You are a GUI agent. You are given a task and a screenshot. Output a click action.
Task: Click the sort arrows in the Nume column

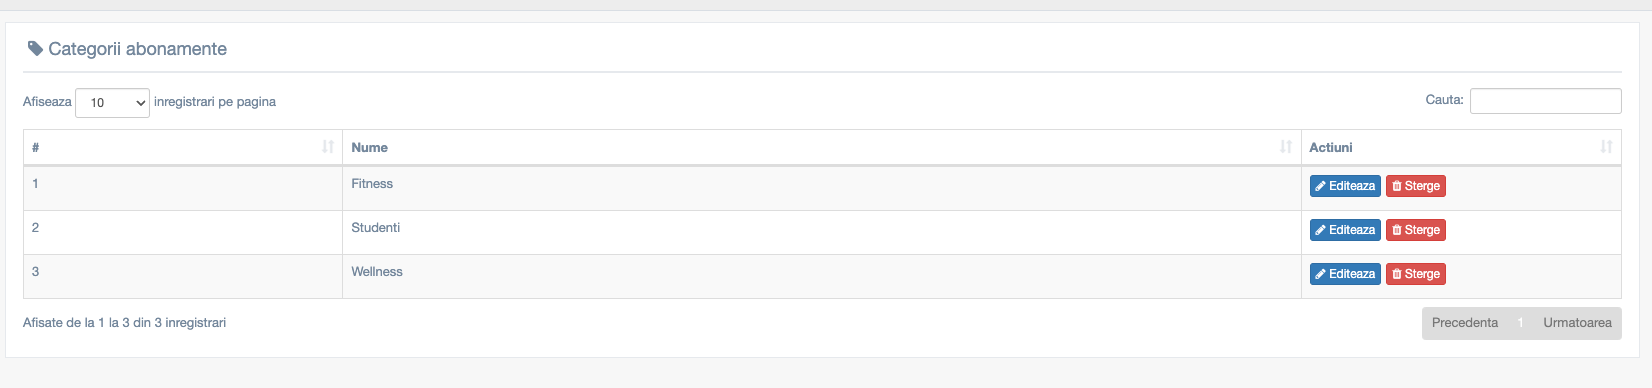1286,147
